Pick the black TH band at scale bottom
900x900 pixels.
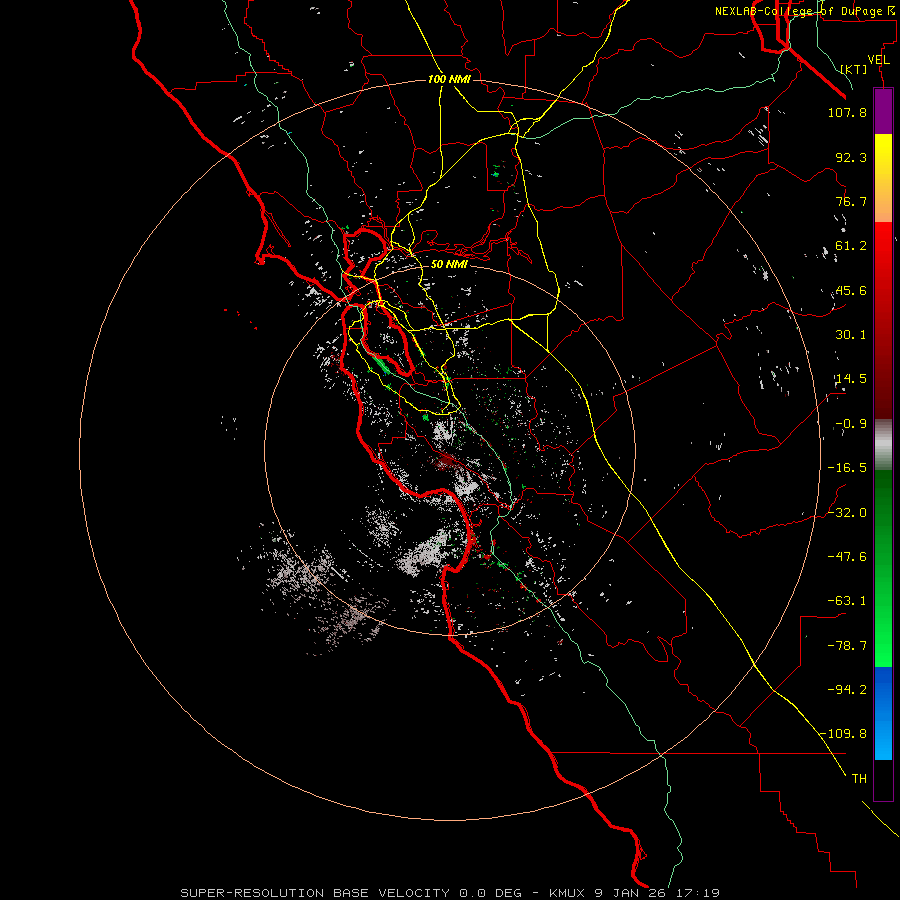click(883, 780)
